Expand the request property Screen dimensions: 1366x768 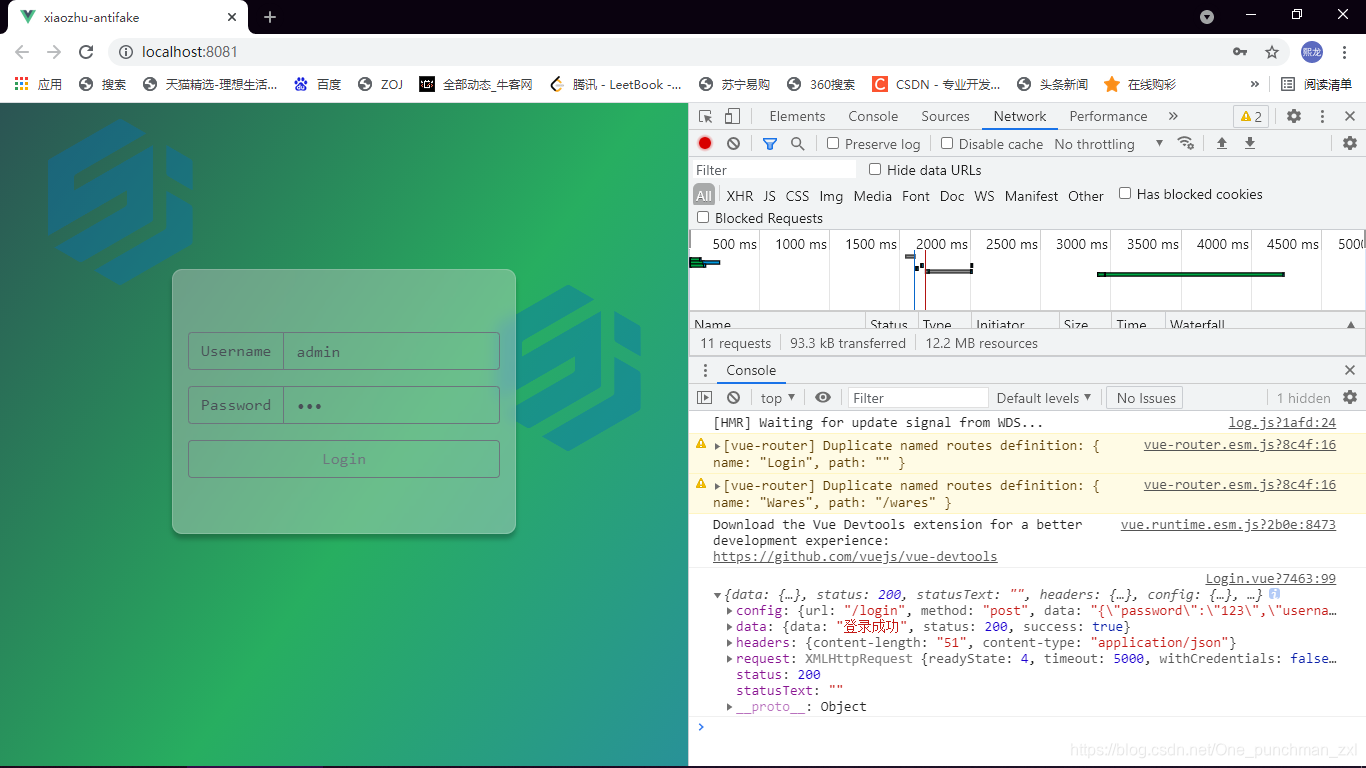click(729, 659)
